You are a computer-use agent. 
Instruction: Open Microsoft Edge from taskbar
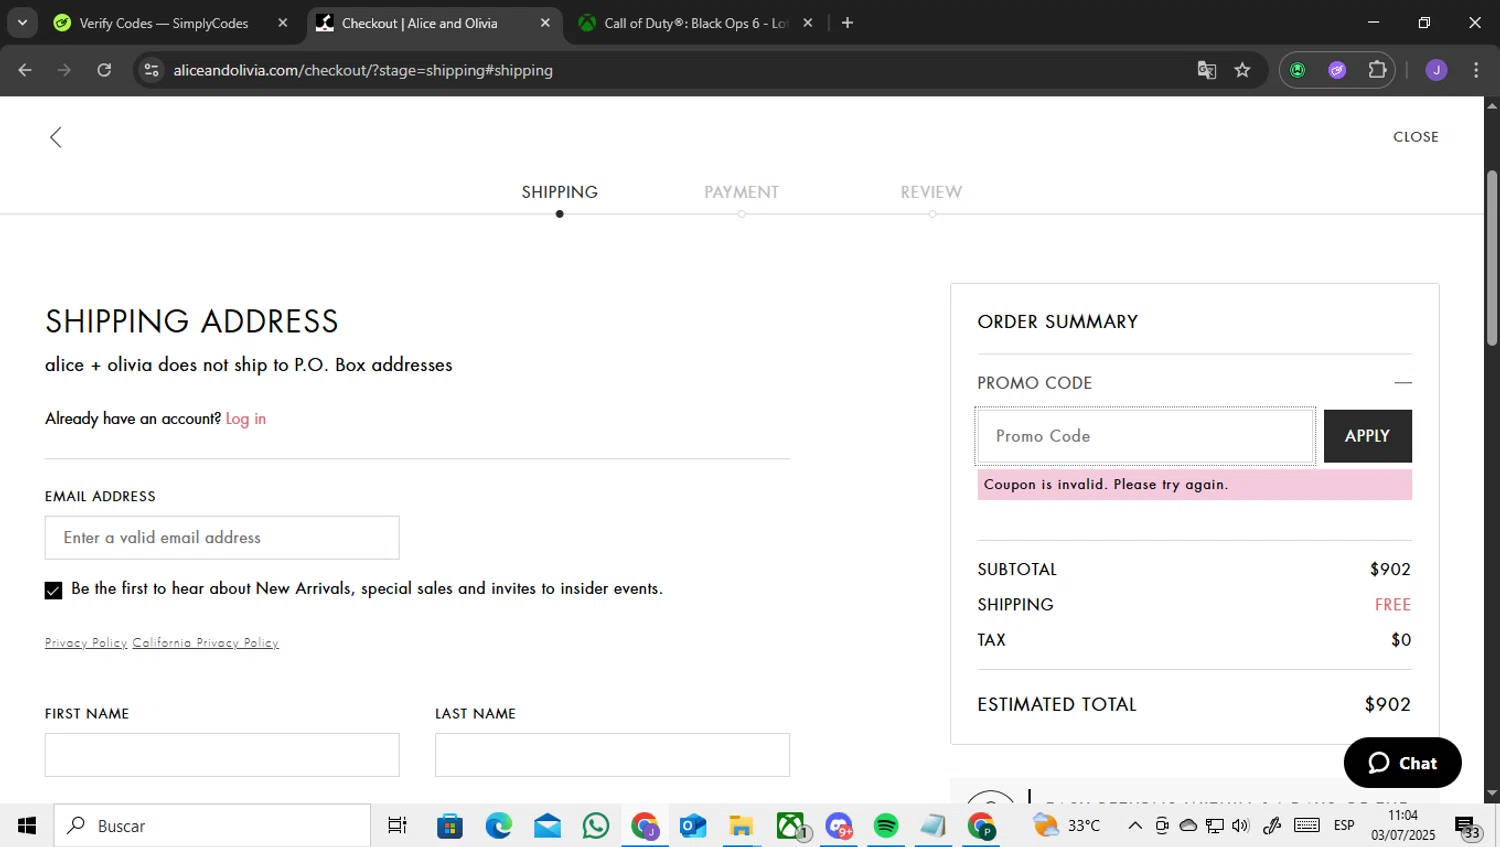(499, 826)
